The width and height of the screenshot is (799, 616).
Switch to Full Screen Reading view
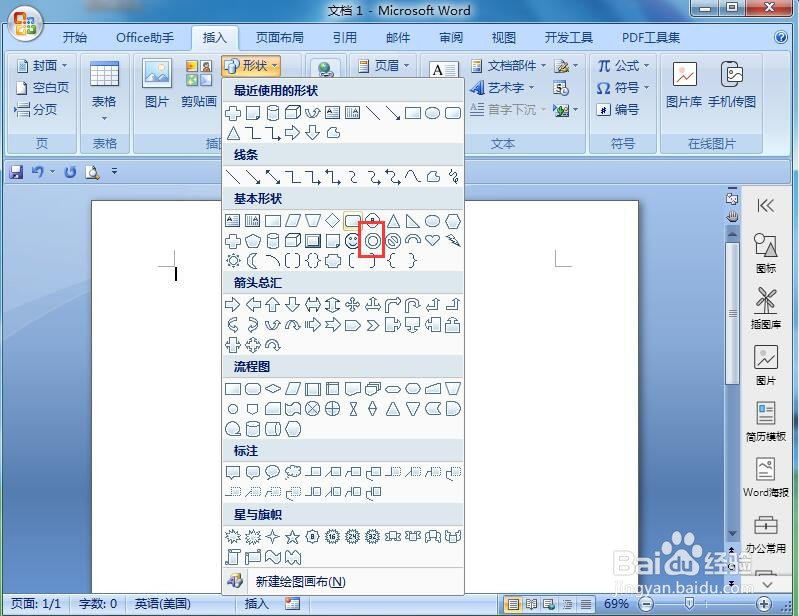[x=531, y=604]
